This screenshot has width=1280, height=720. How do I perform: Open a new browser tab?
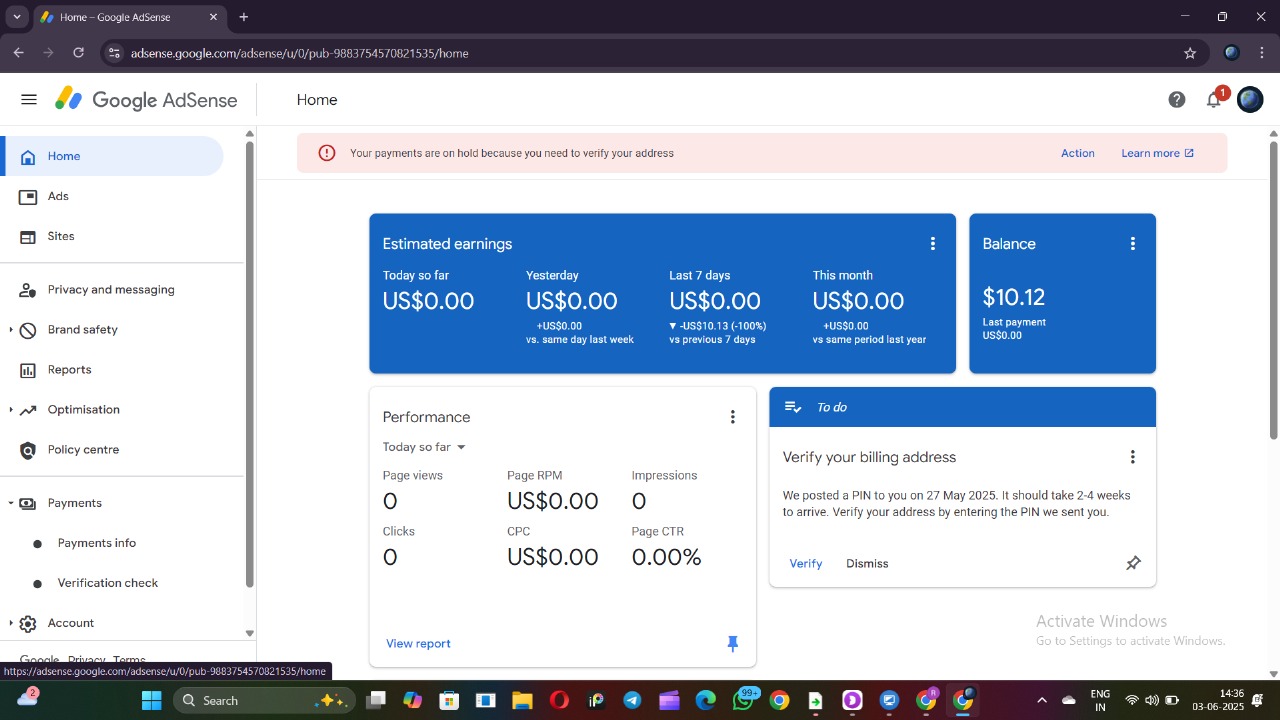click(x=244, y=17)
